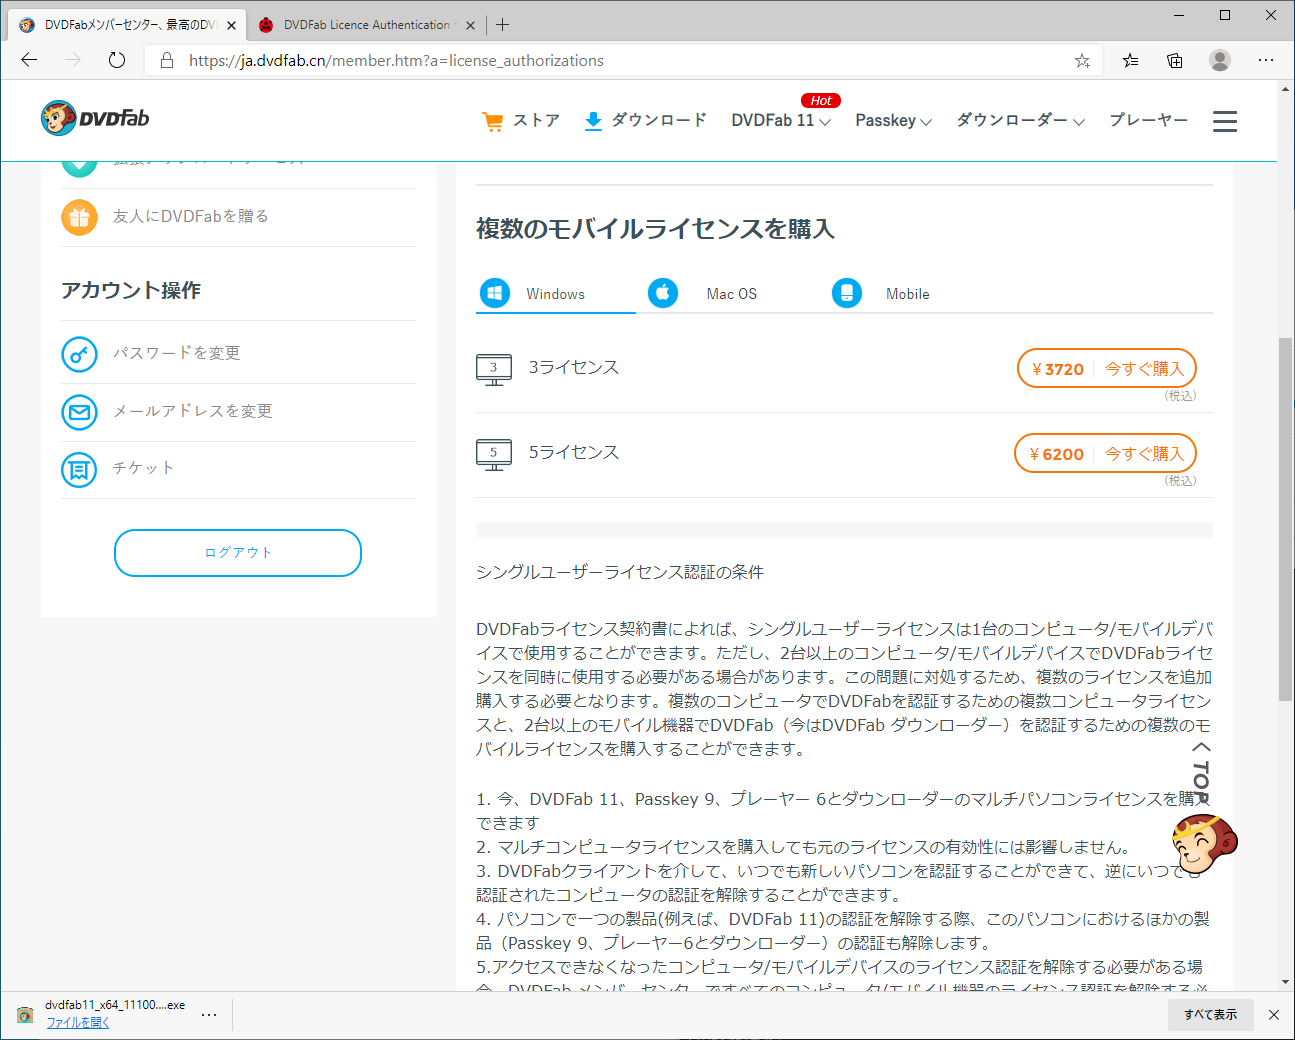Open パスワードを変更 link
The image size is (1295, 1040).
tap(176, 354)
